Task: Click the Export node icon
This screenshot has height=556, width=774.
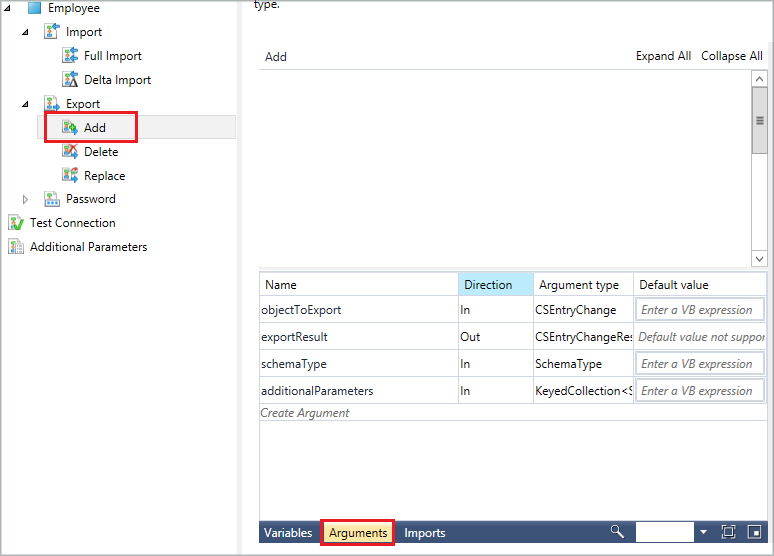Action: [x=52, y=103]
